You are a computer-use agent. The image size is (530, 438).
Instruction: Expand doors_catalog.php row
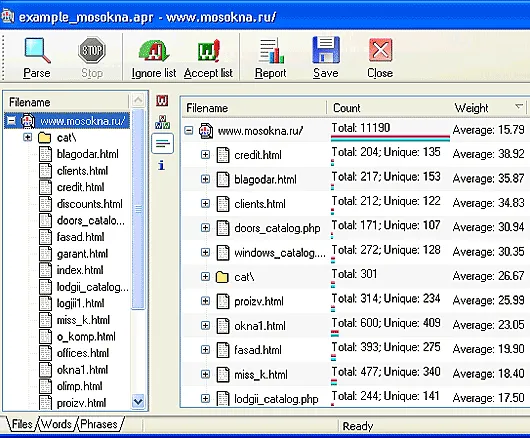pos(205,228)
